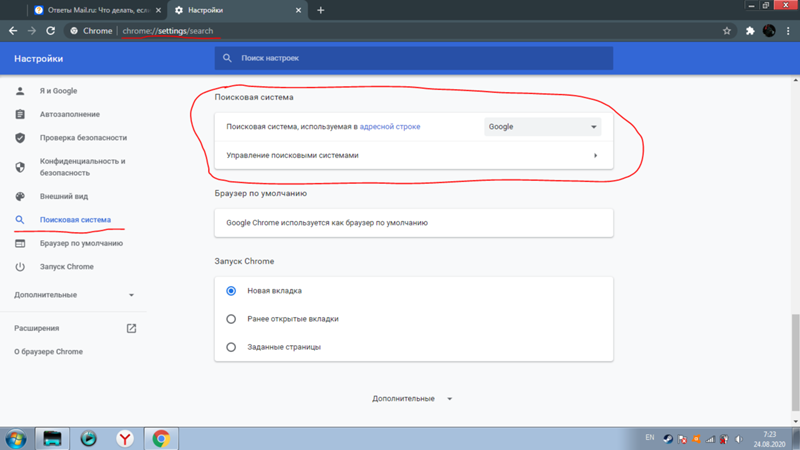Screen dimensions: 800x450
Task: Close the Настройки tab
Action: coord(298,10)
